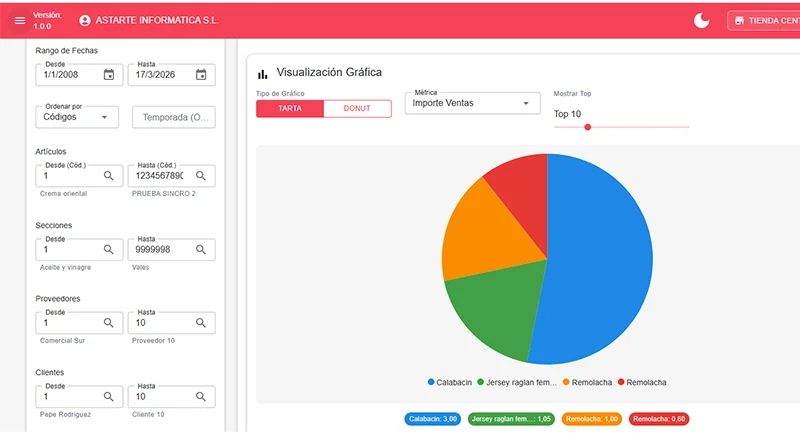Search Artículos Desde code lookup icon
This screenshot has height=434, width=800.
point(109,176)
